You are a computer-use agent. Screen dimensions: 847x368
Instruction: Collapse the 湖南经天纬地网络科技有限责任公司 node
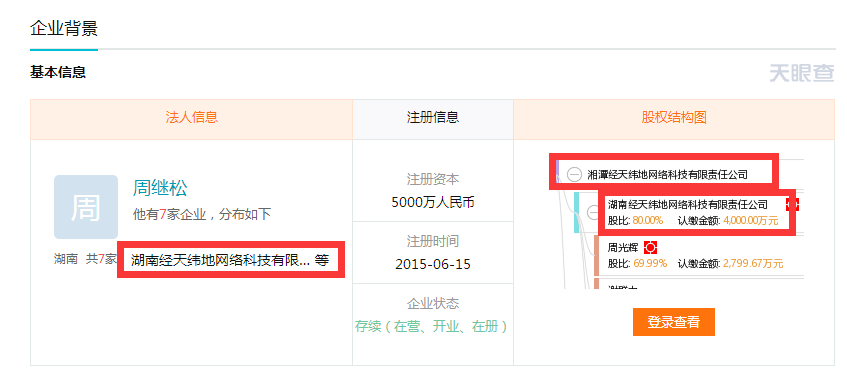pos(593,213)
